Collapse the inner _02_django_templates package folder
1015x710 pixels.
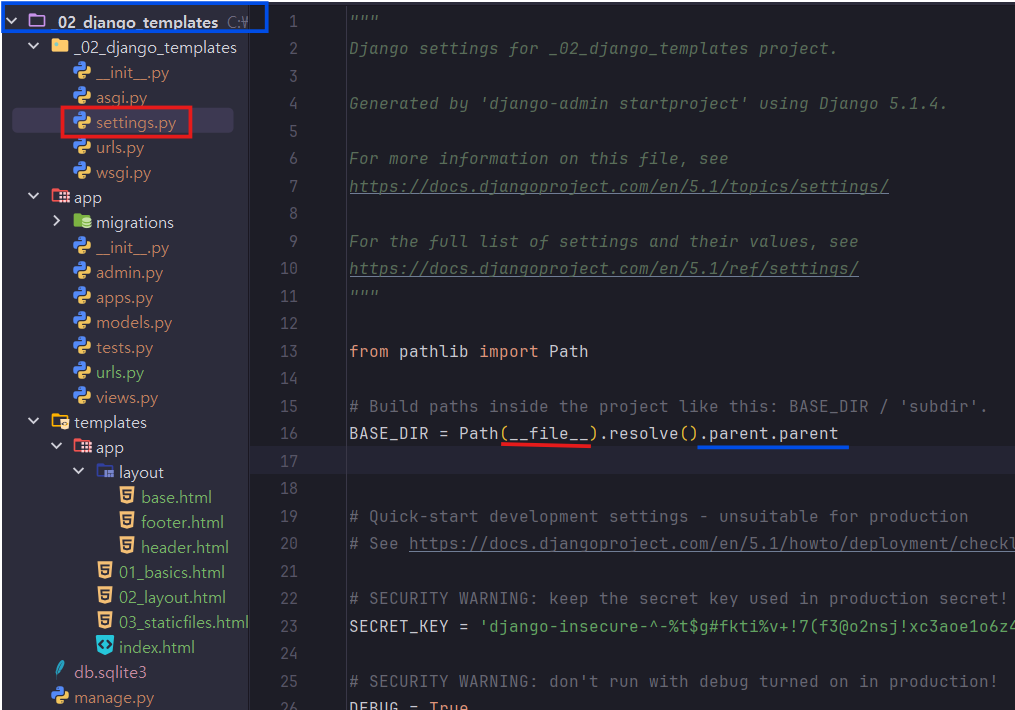[x=34, y=46]
